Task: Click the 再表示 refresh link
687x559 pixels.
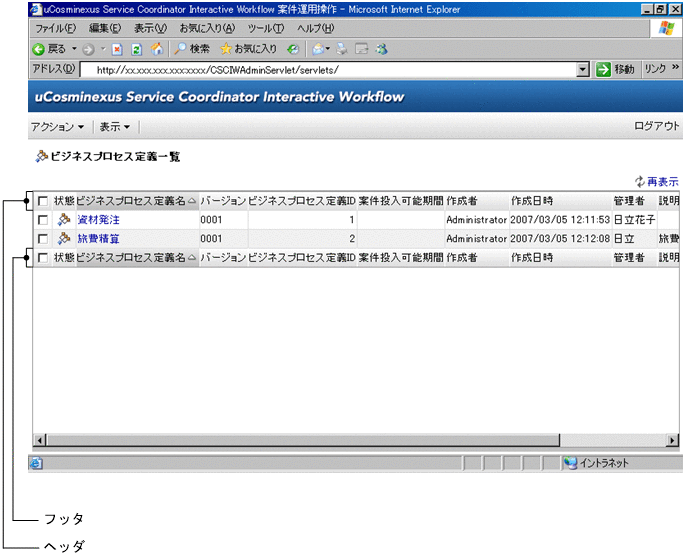Action: coord(662,182)
